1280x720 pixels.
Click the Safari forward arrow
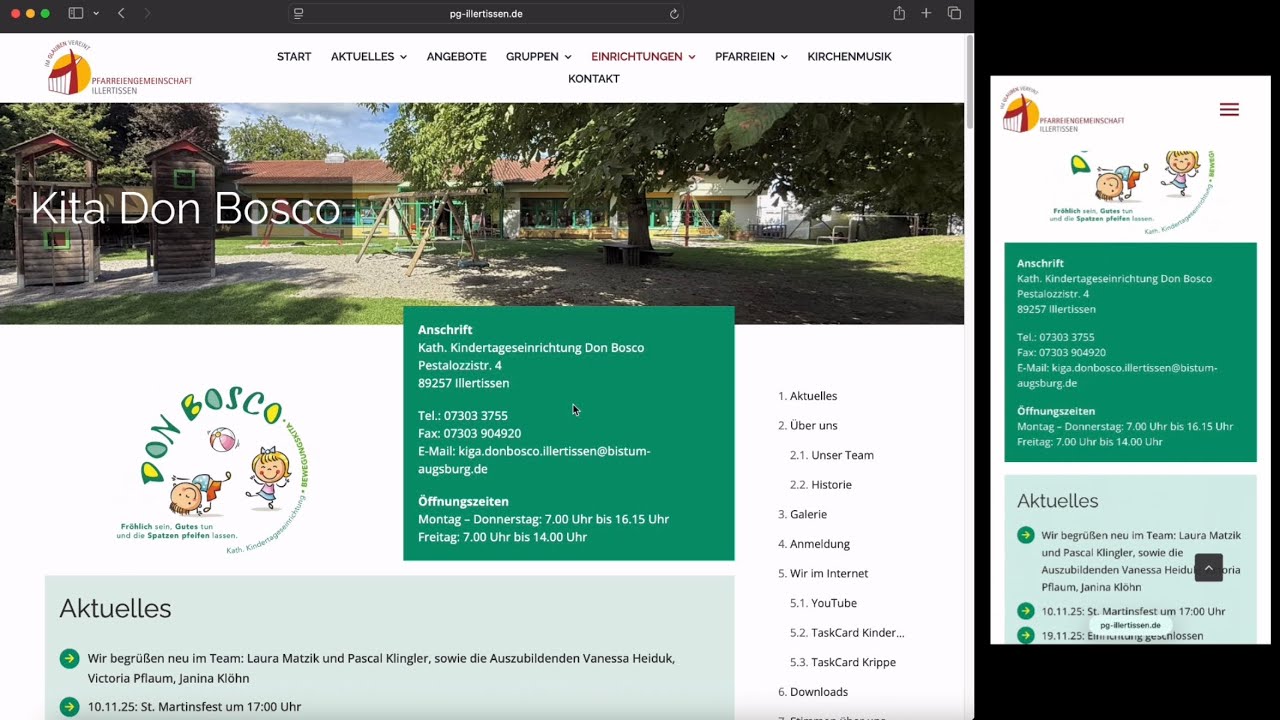click(147, 13)
